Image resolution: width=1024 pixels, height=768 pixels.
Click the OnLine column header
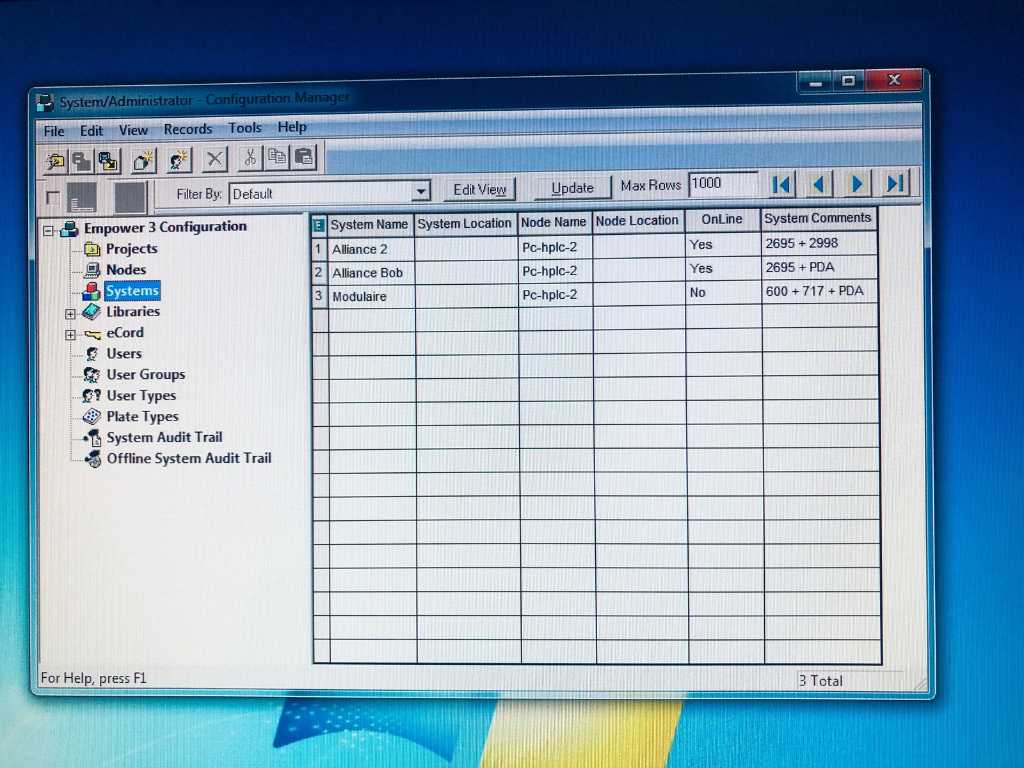722,219
